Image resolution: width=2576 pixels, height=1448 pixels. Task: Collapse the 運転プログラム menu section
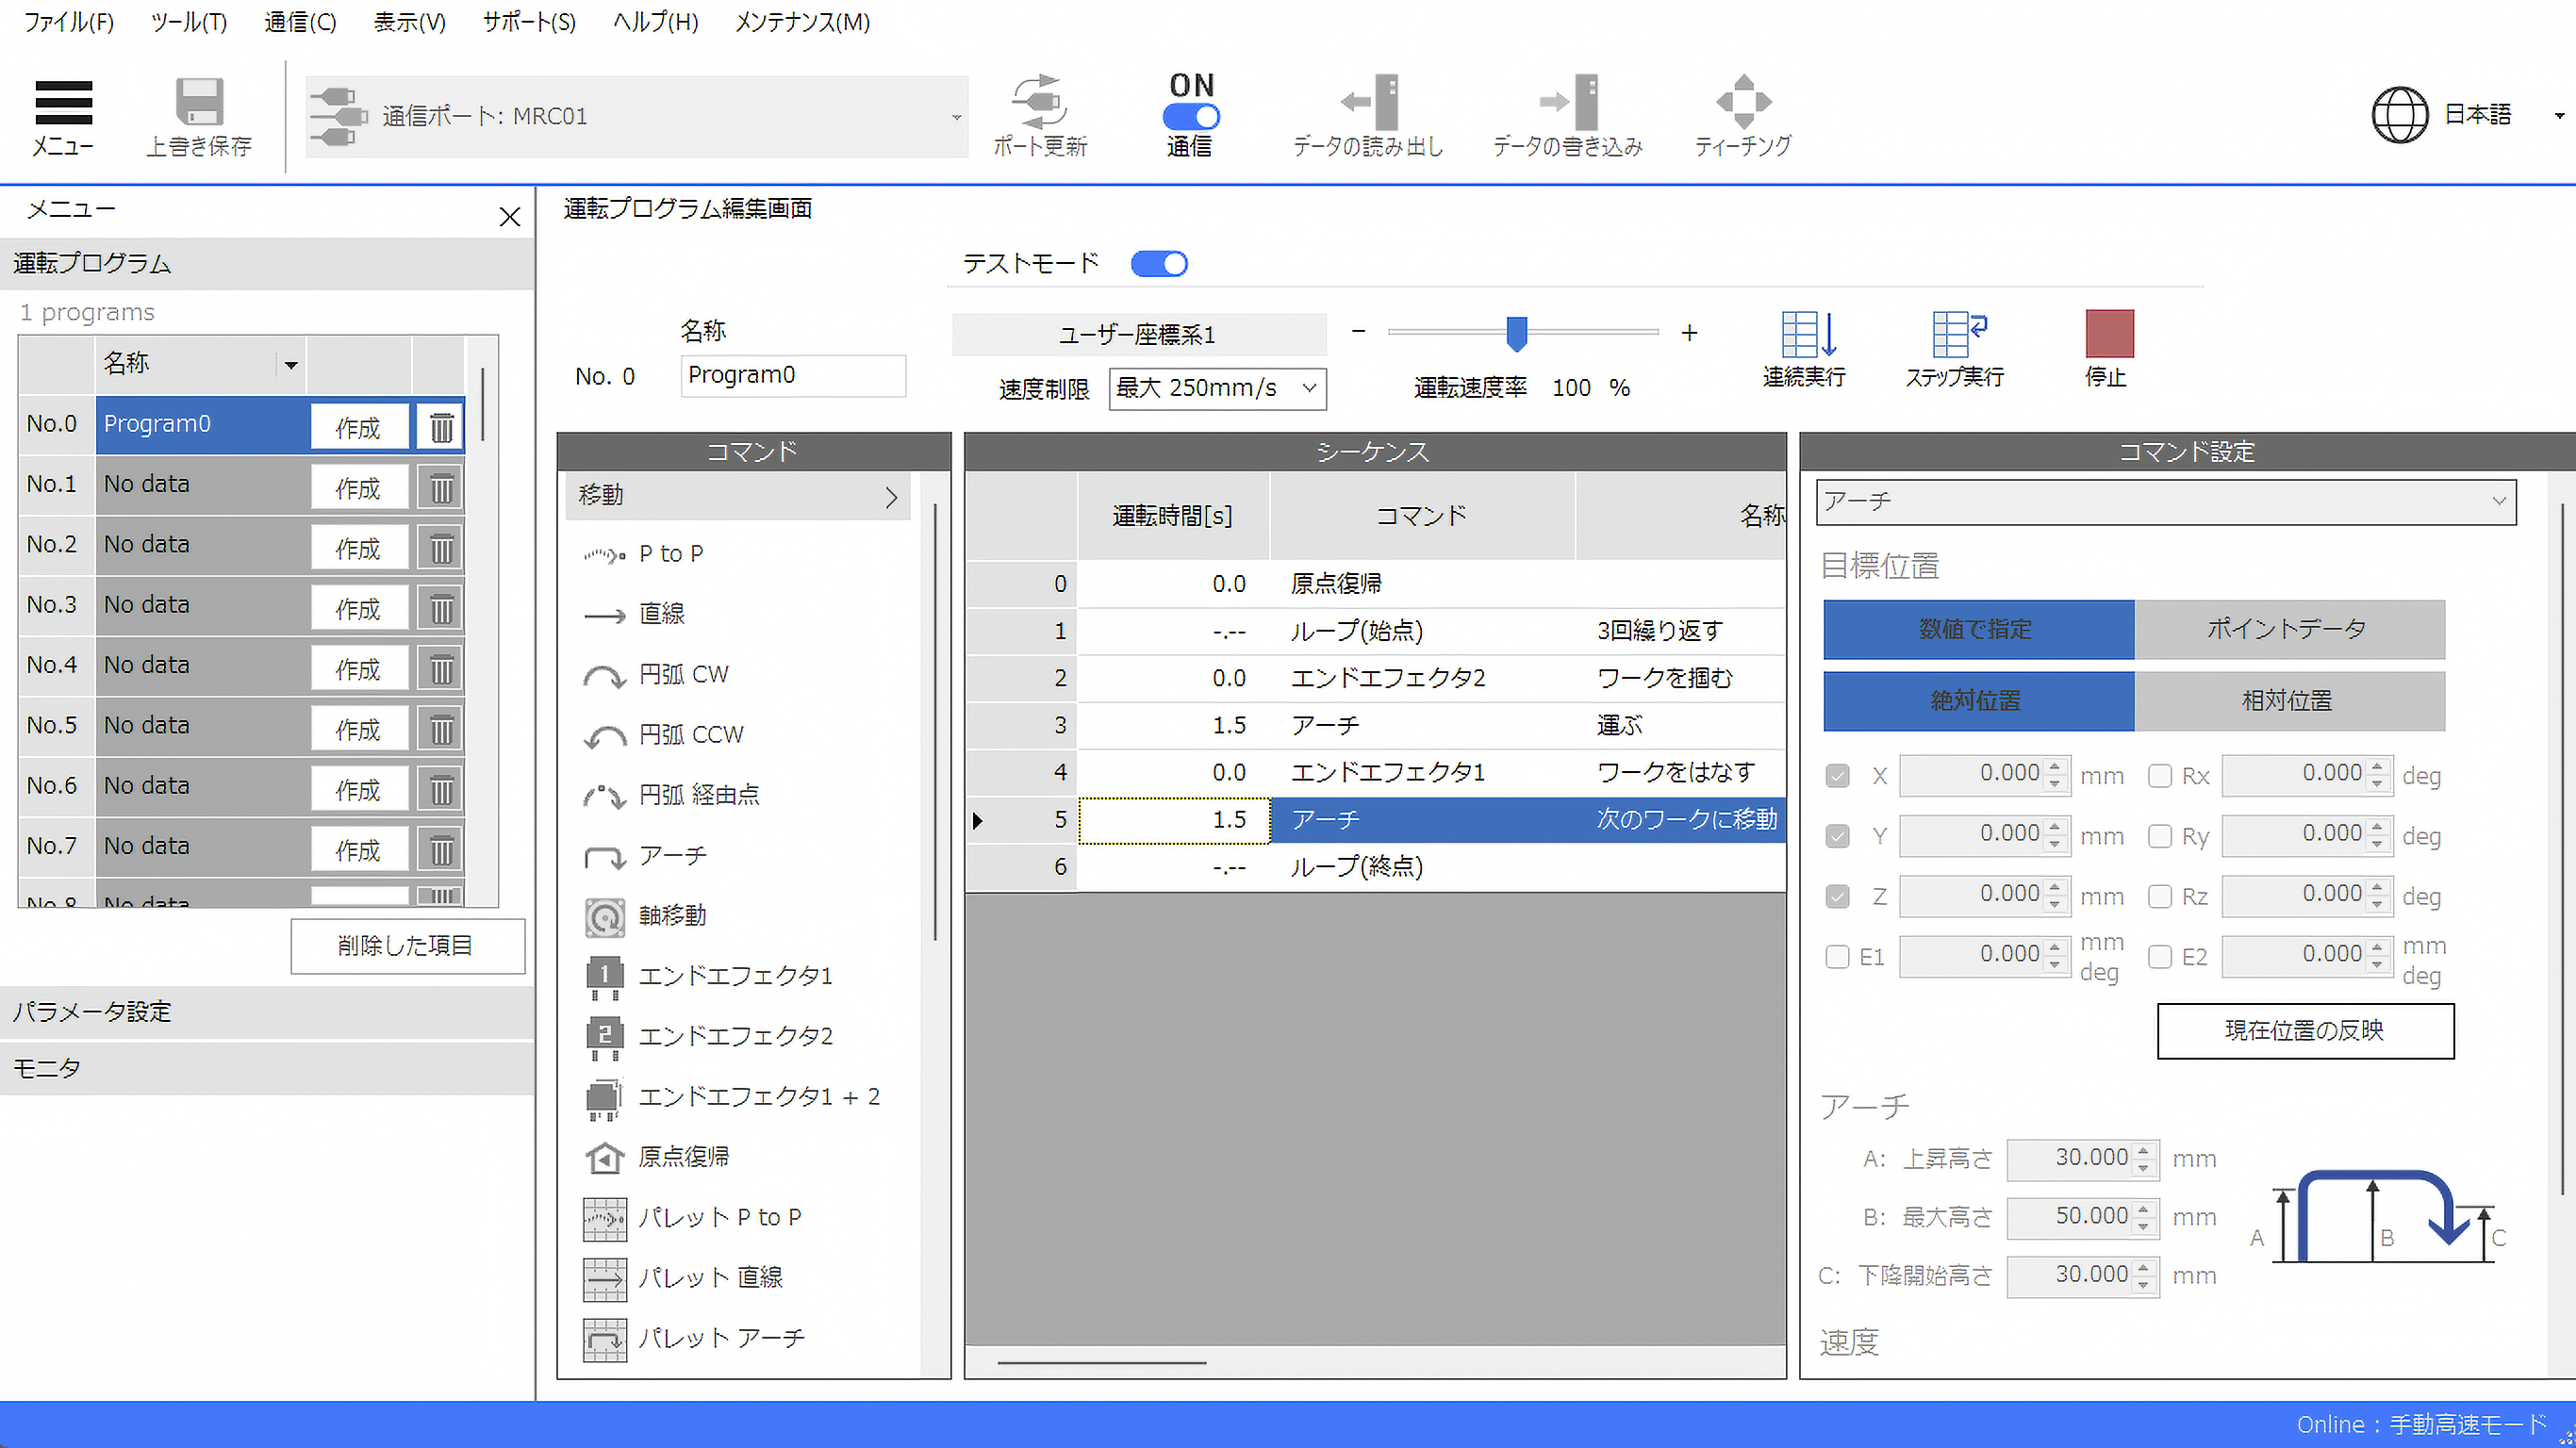267,264
